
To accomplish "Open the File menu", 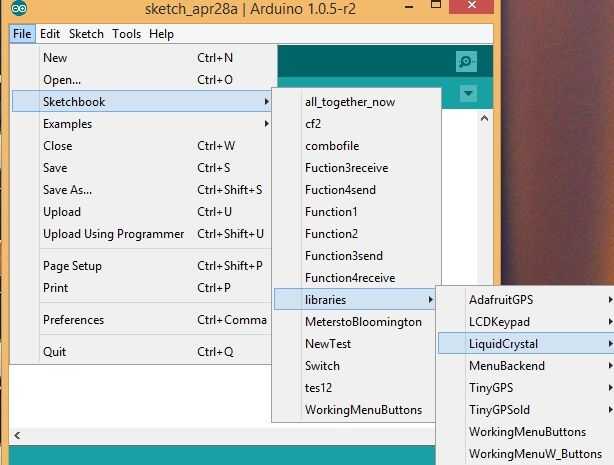I will 22,34.
